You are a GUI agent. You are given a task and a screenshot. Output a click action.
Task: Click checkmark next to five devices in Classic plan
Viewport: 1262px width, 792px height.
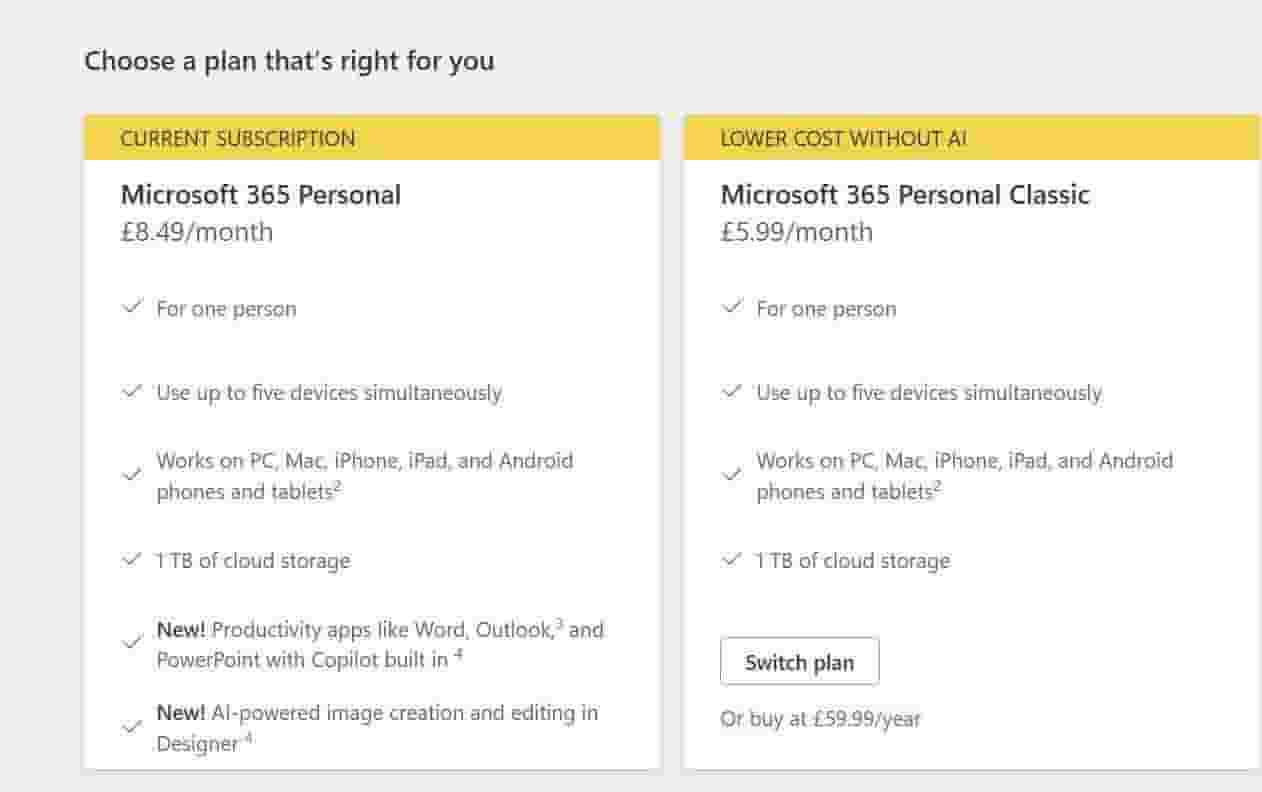732,392
